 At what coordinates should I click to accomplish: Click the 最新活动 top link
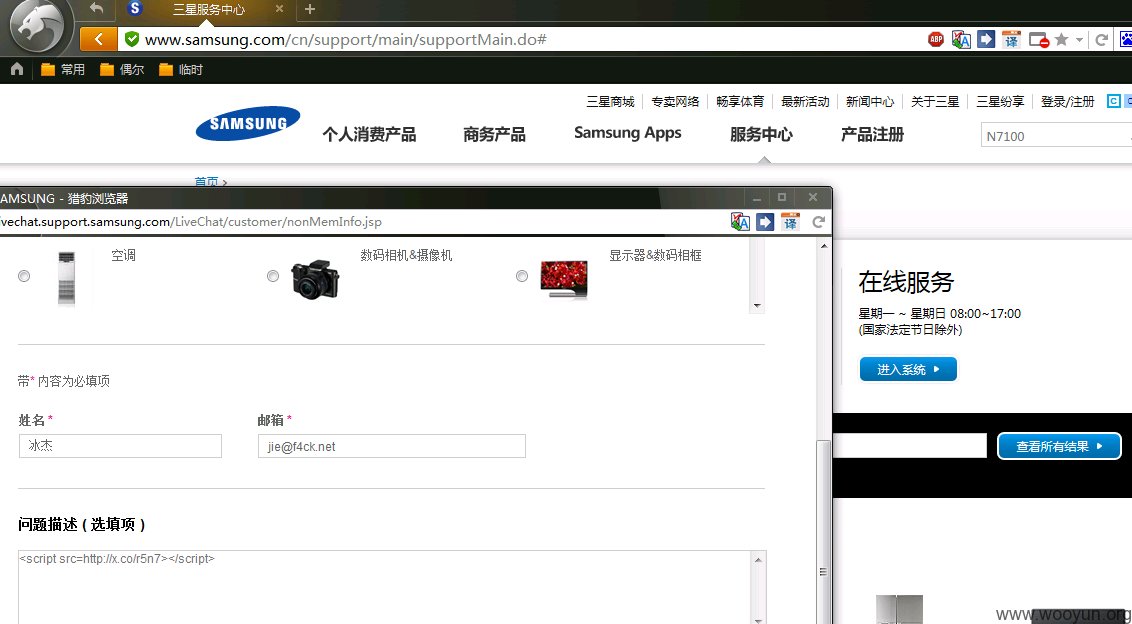(806, 102)
